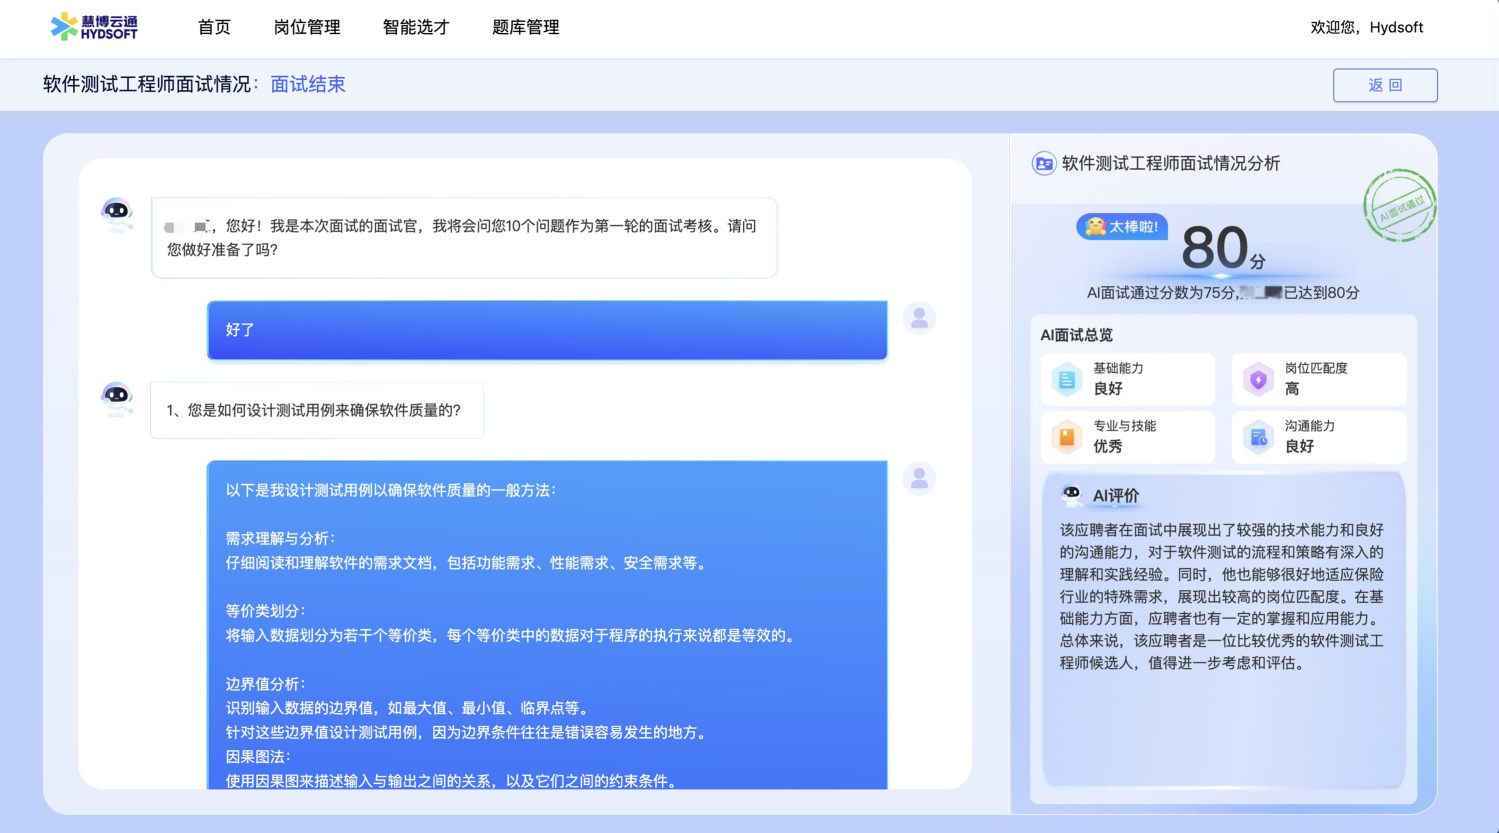
Task: Click the 面试结束 status link
Action: click(308, 85)
